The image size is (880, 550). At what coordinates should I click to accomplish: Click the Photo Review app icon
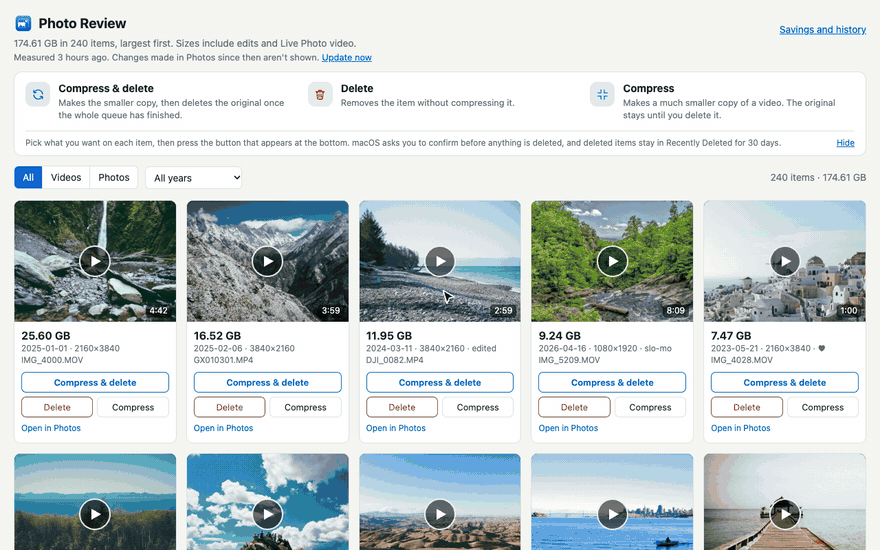[23, 24]
